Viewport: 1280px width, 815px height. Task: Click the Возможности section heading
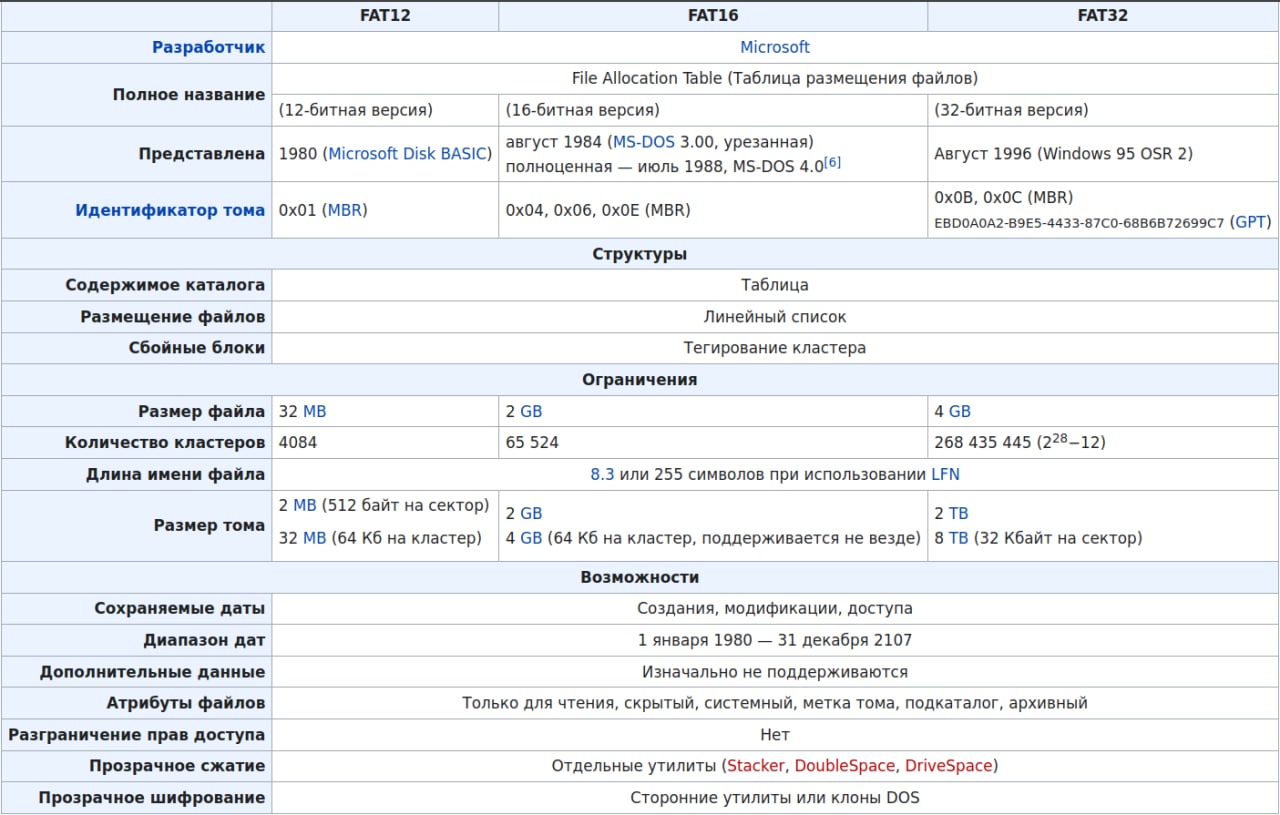640,577
